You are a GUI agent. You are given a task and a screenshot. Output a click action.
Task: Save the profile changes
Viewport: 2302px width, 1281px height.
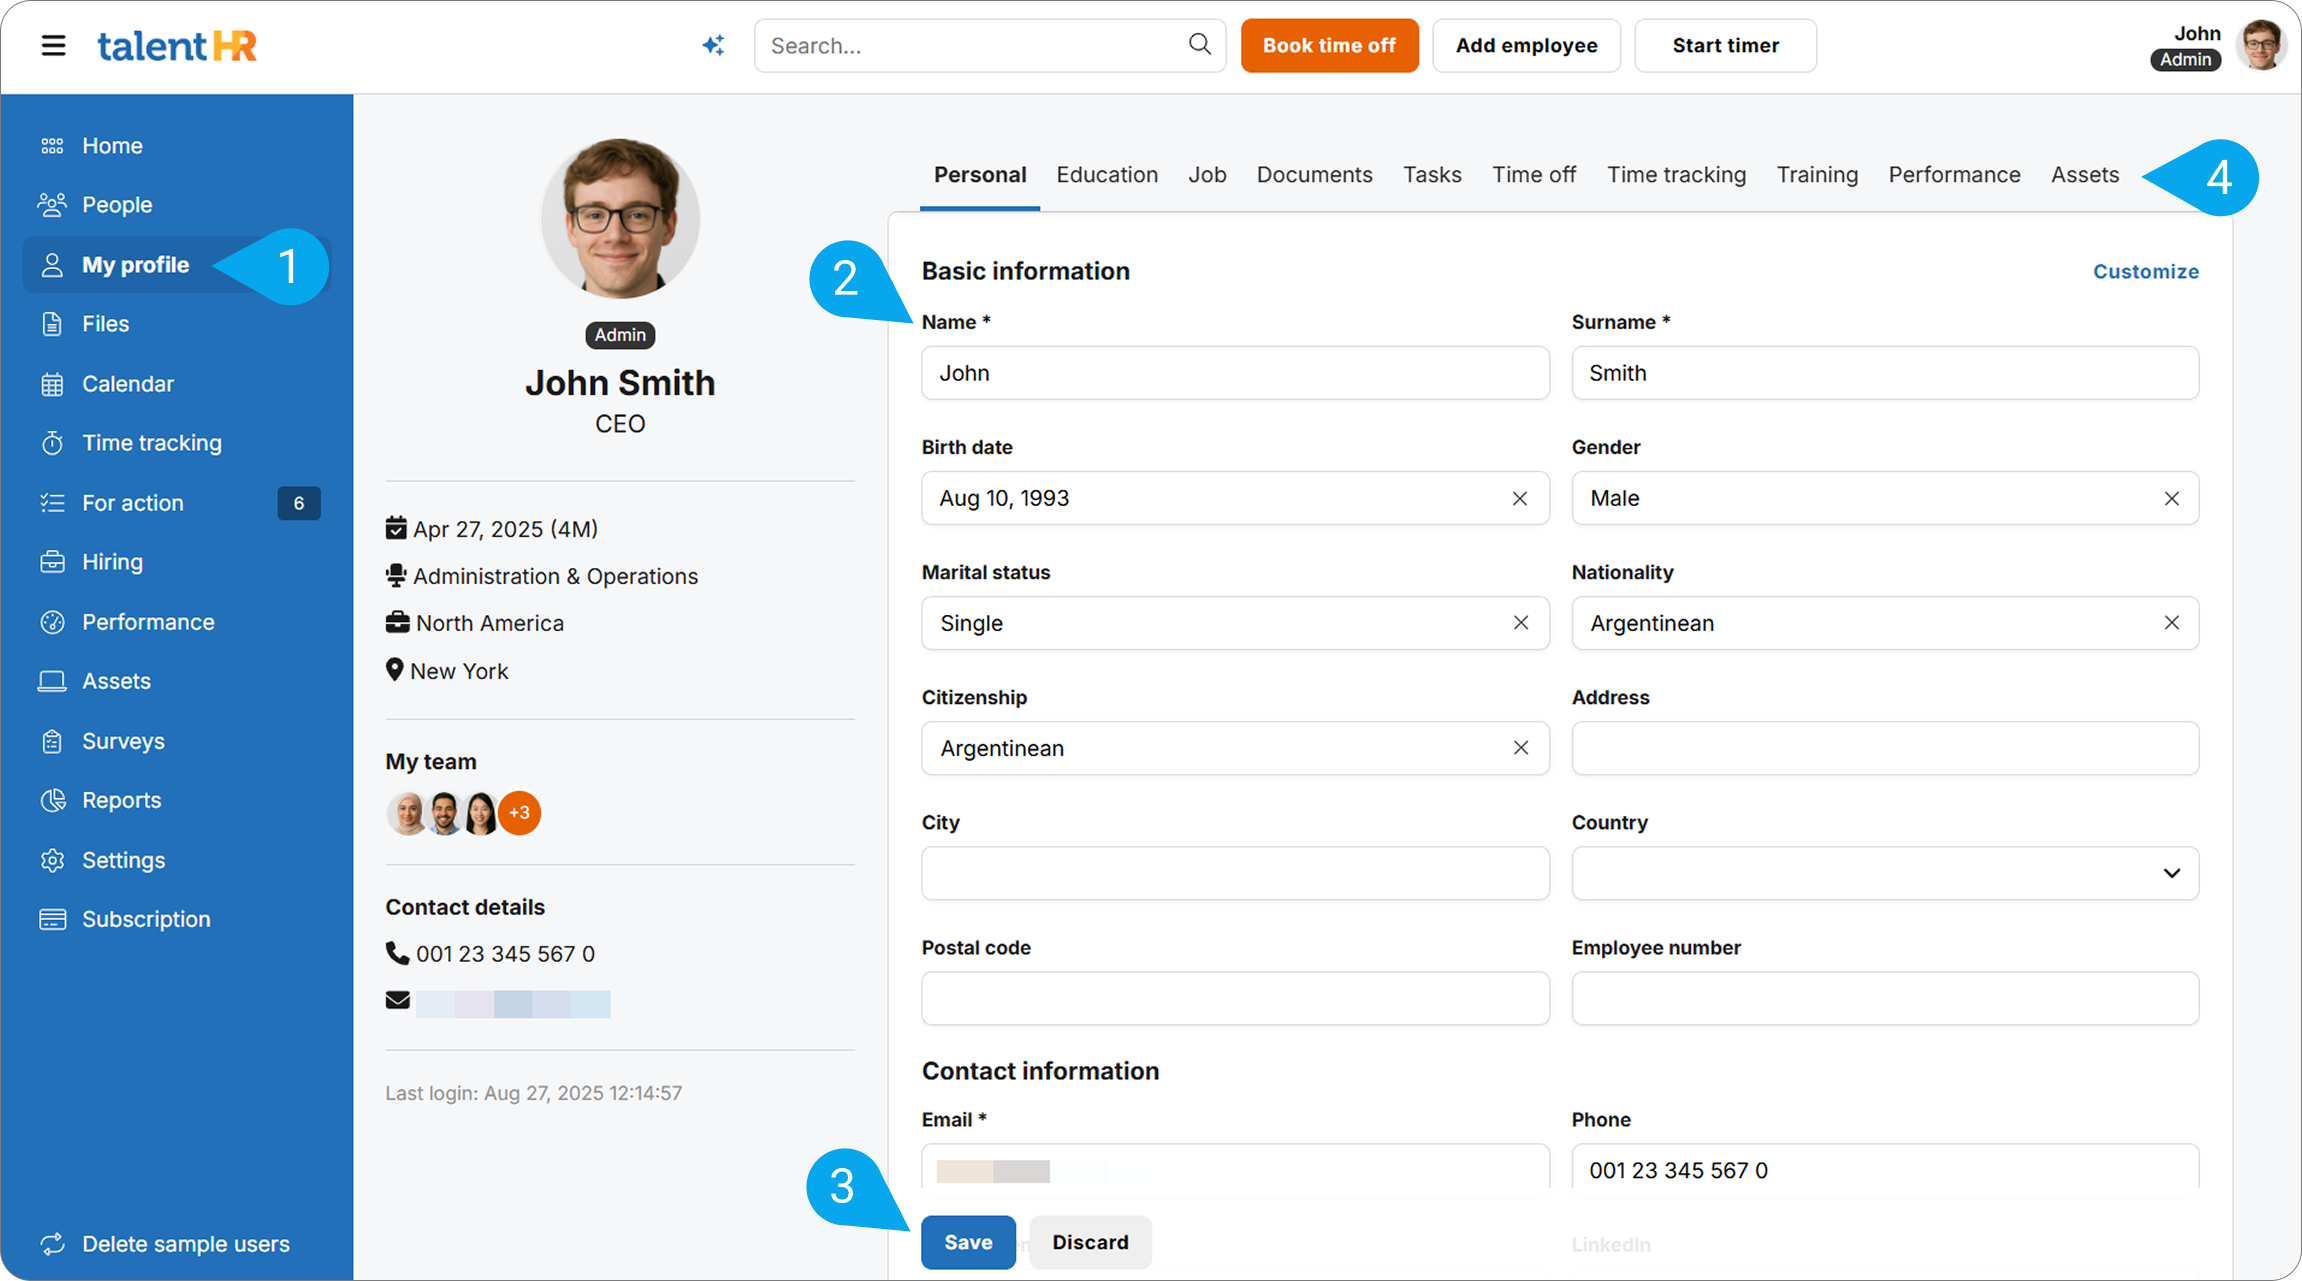(x=967, y=1242)
